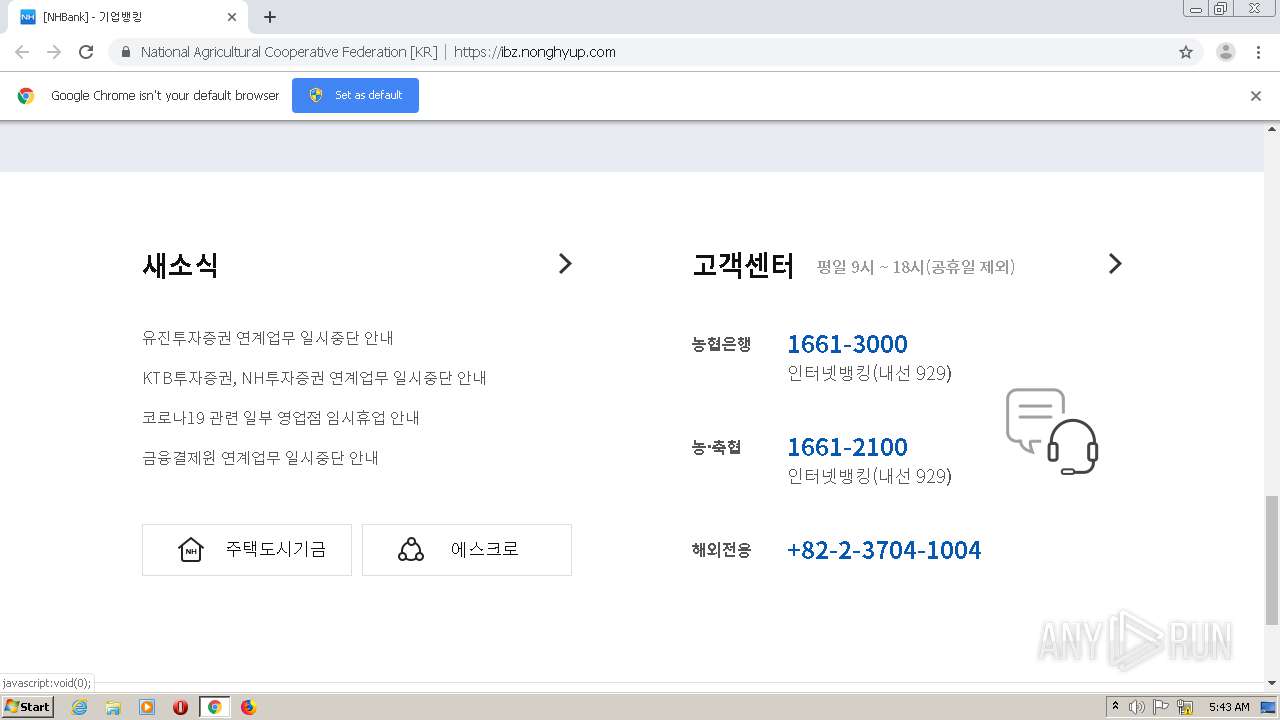The width and height of the screenshot is (1280, 720).
Task: Close the [NHBank] tab
Action: 232,17
